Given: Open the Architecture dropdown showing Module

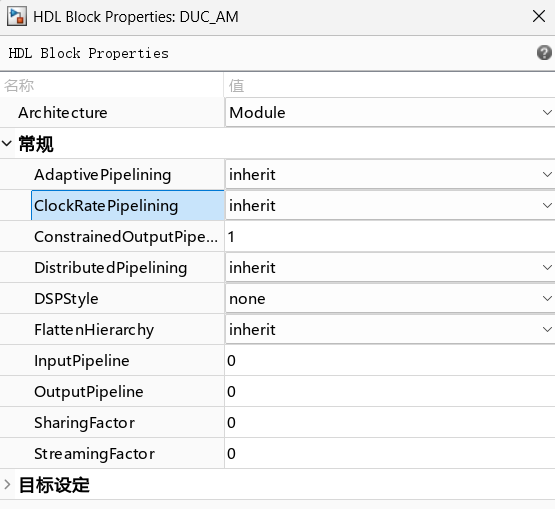Looking at the screenshot, I should 390,113.
